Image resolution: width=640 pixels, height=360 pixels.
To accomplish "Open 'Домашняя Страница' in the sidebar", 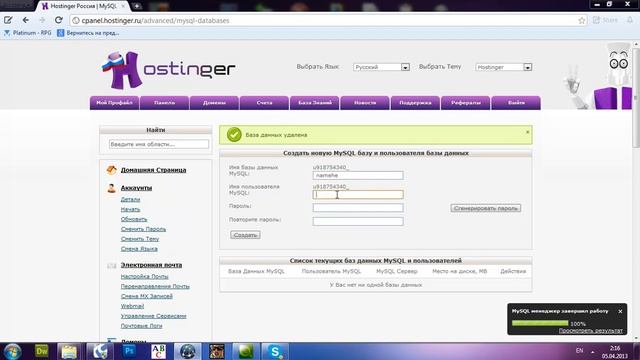I will tap(153, 170).
